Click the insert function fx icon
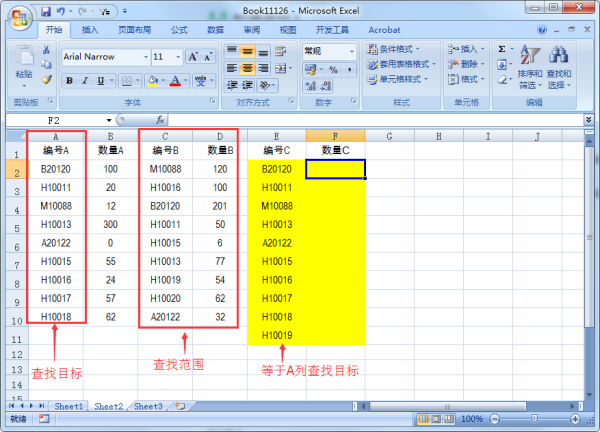600x432 pixels. (x=160, y=119)
